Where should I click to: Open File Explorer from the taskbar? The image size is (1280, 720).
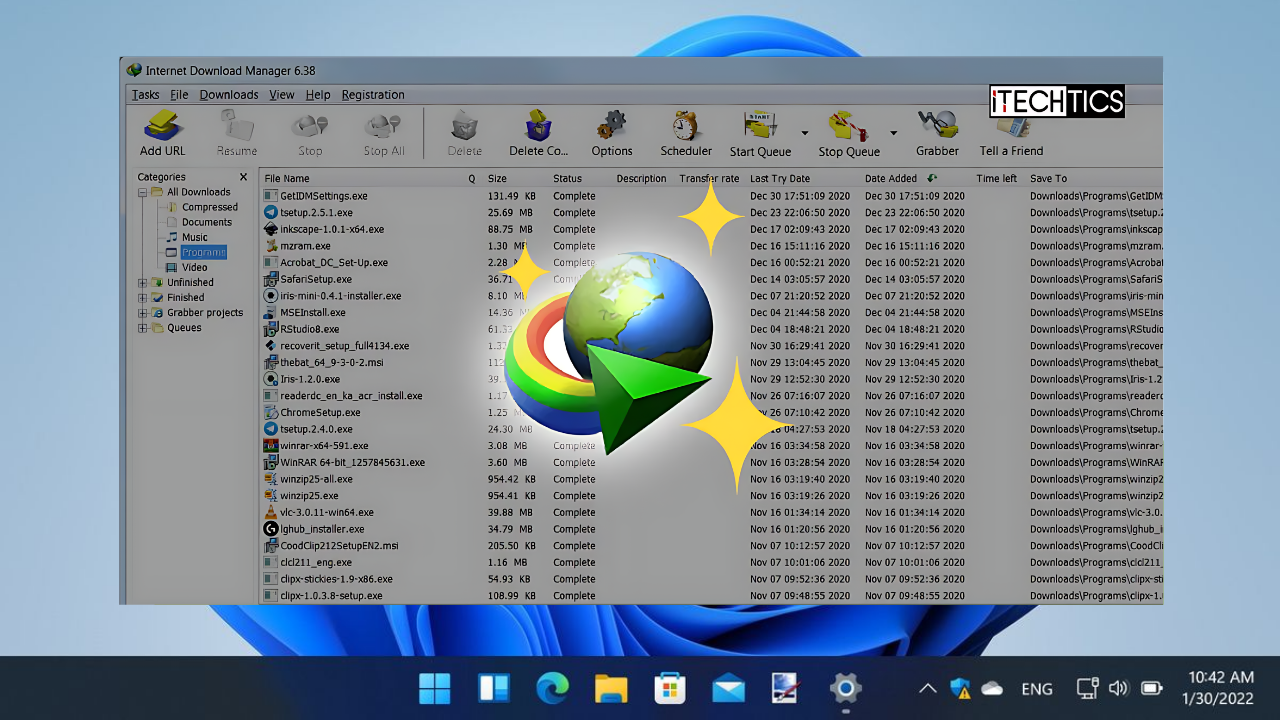[x=611, y=688]
